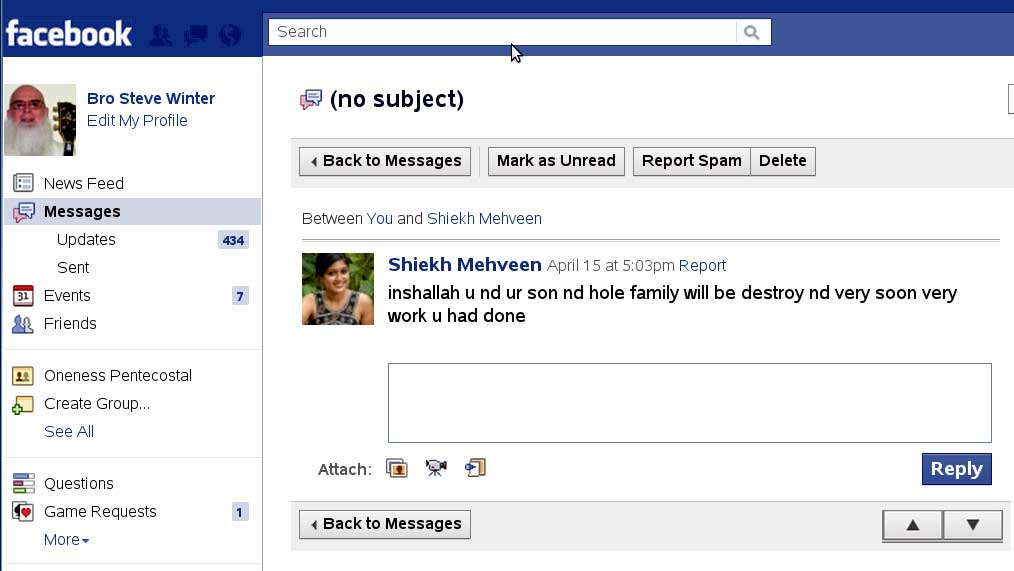Click Edit My Profile link
Screen dimensions: 1014x571
pos(137,121)
